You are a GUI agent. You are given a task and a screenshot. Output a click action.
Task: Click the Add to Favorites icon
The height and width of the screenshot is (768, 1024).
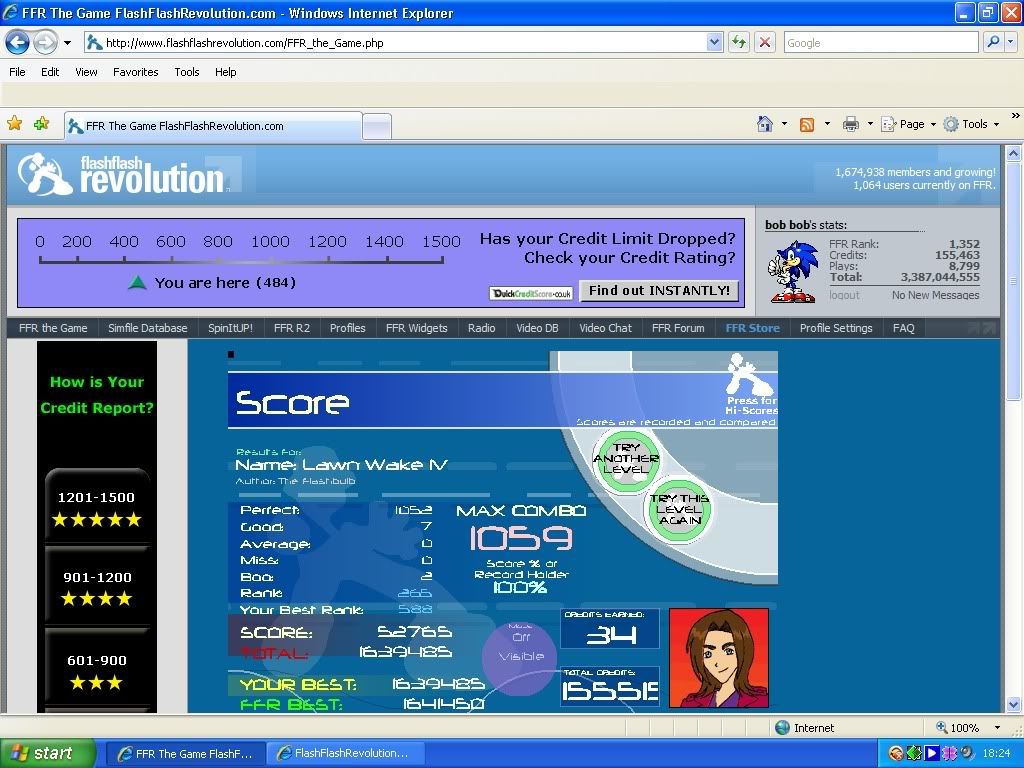point(41,124)
